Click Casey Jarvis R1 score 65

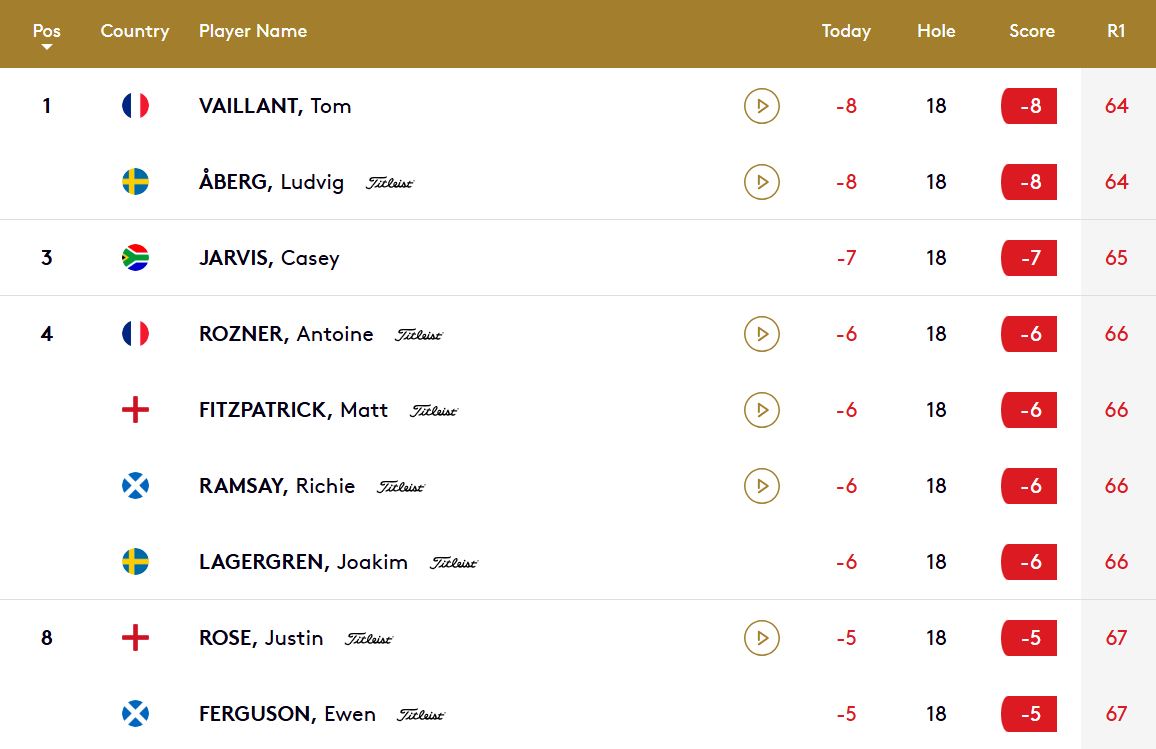(x=1116, y=258)
